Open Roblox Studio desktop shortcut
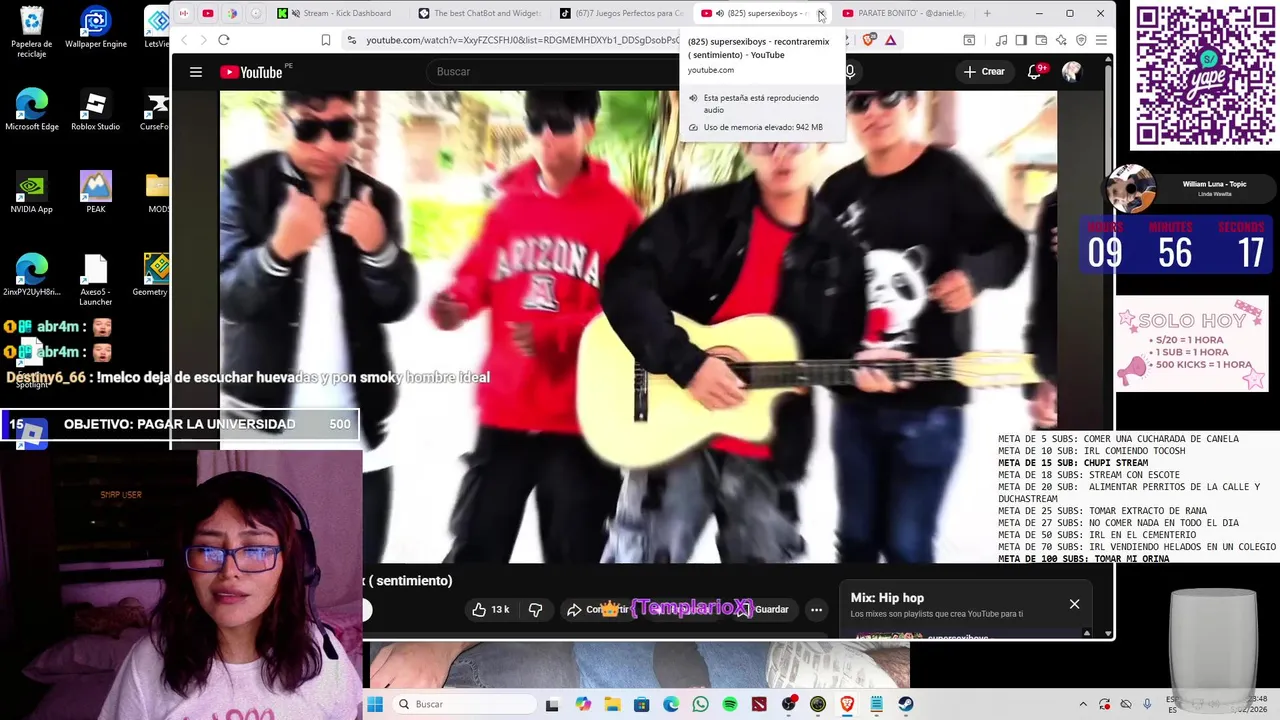Image resolution: width=1280 pixels, height=720 pixels. click(96, 110)
